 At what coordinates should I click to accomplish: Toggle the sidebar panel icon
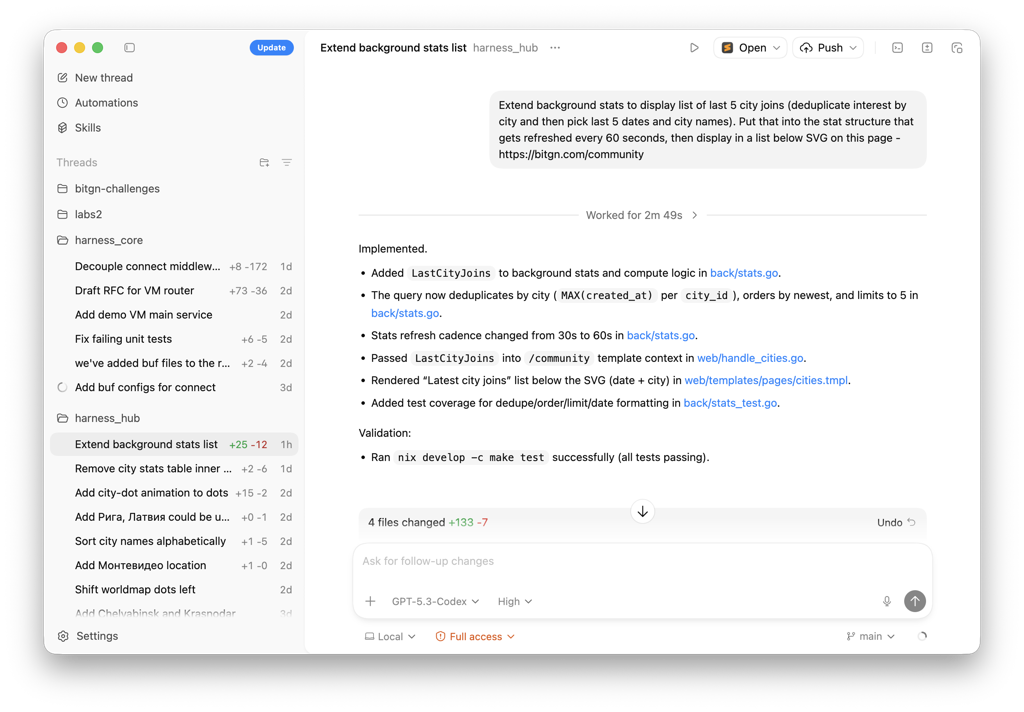[129, 48]
